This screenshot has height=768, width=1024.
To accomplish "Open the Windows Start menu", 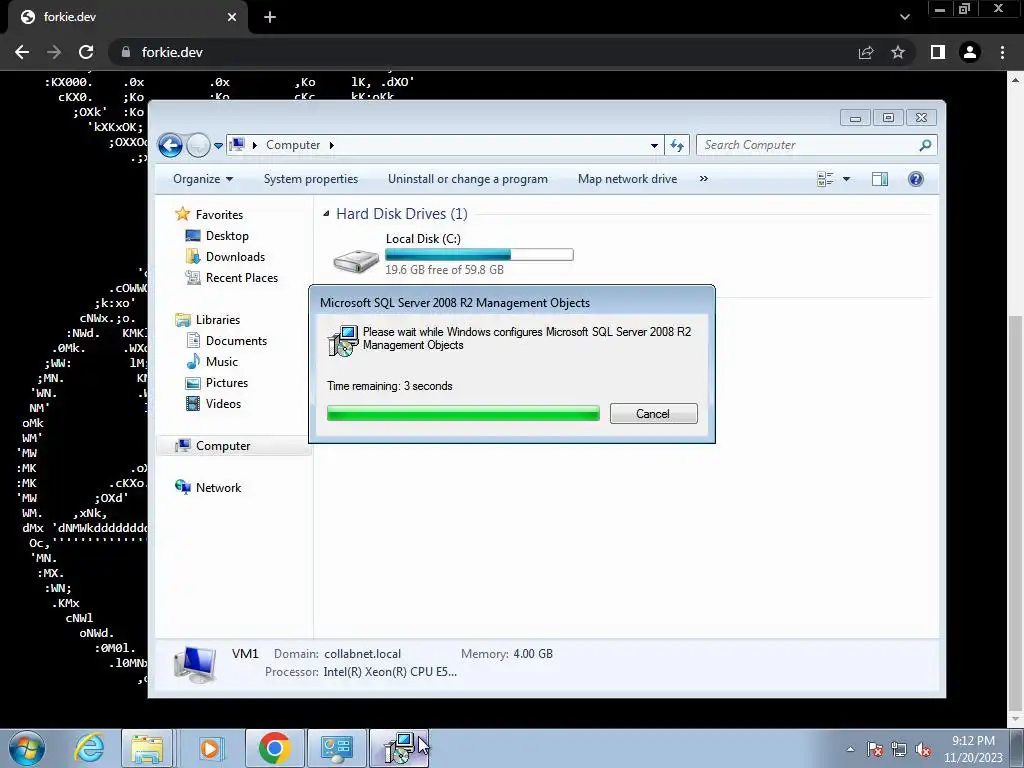I will point(26,748).
